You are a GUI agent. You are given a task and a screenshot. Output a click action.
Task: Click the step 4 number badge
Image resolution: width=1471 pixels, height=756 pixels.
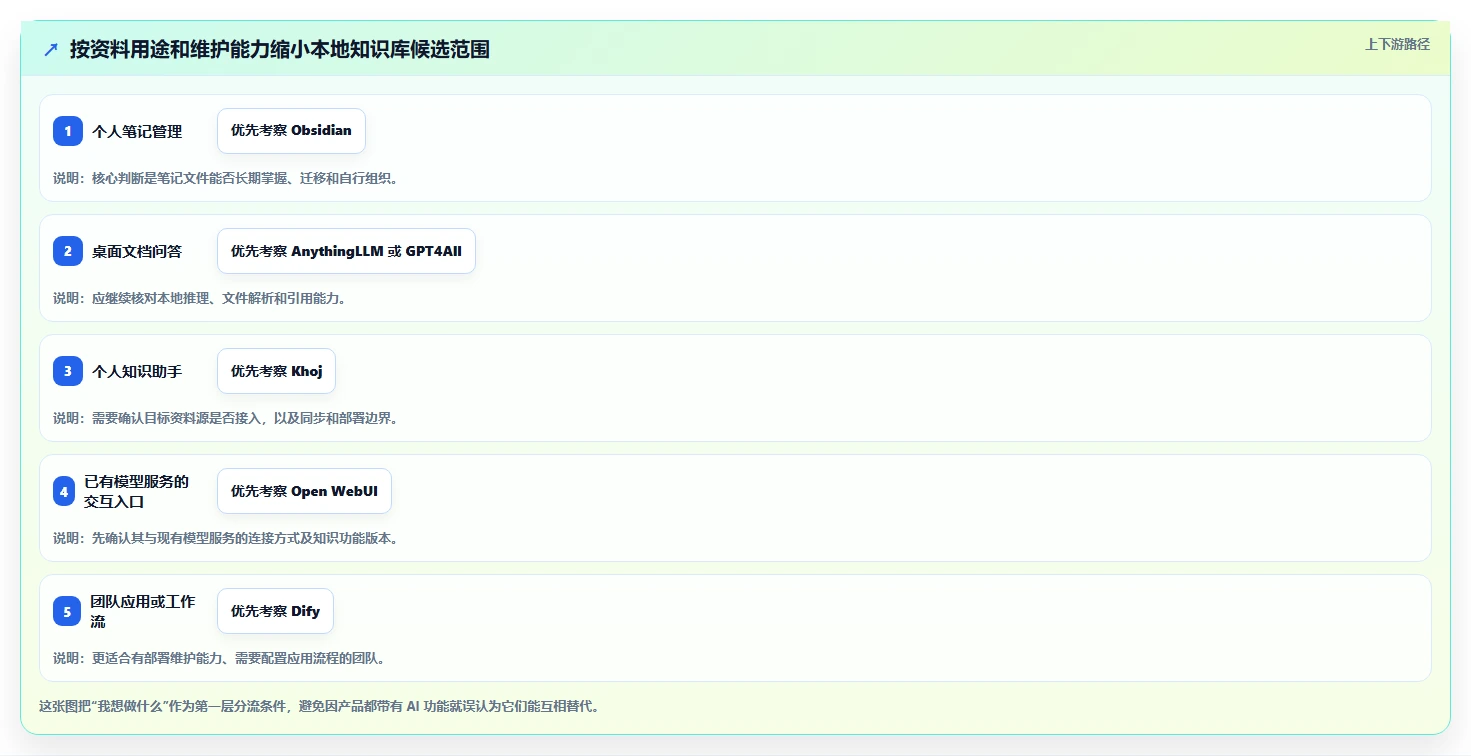pos(64,491)
